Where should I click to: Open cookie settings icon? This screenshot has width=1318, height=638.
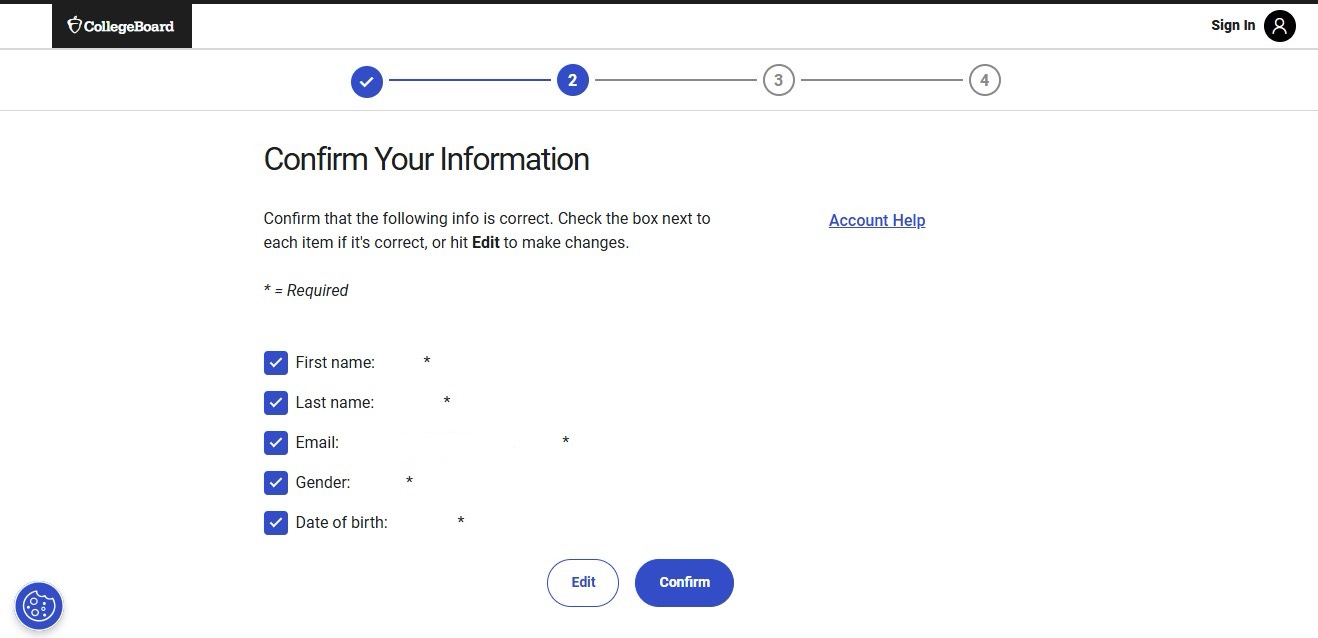click(x=39, y=605)
